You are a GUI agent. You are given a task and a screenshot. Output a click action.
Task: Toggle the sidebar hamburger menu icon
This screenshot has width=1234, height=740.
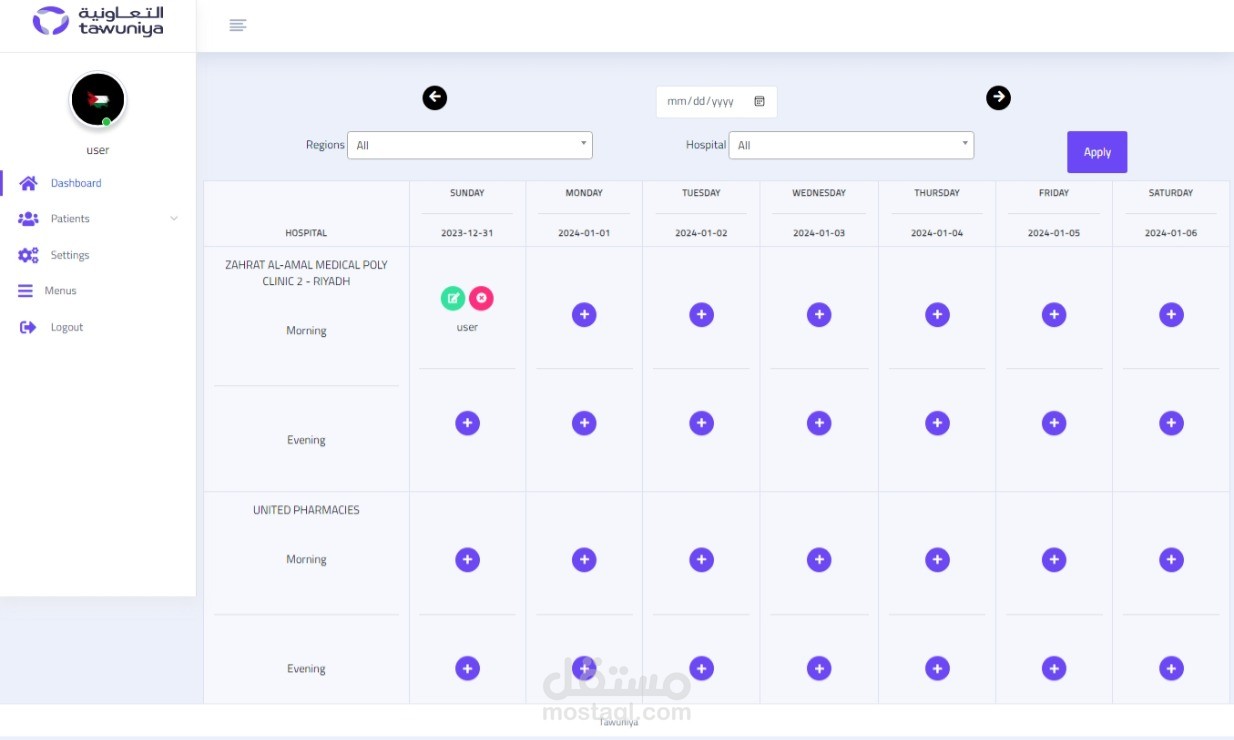(237, 25)
